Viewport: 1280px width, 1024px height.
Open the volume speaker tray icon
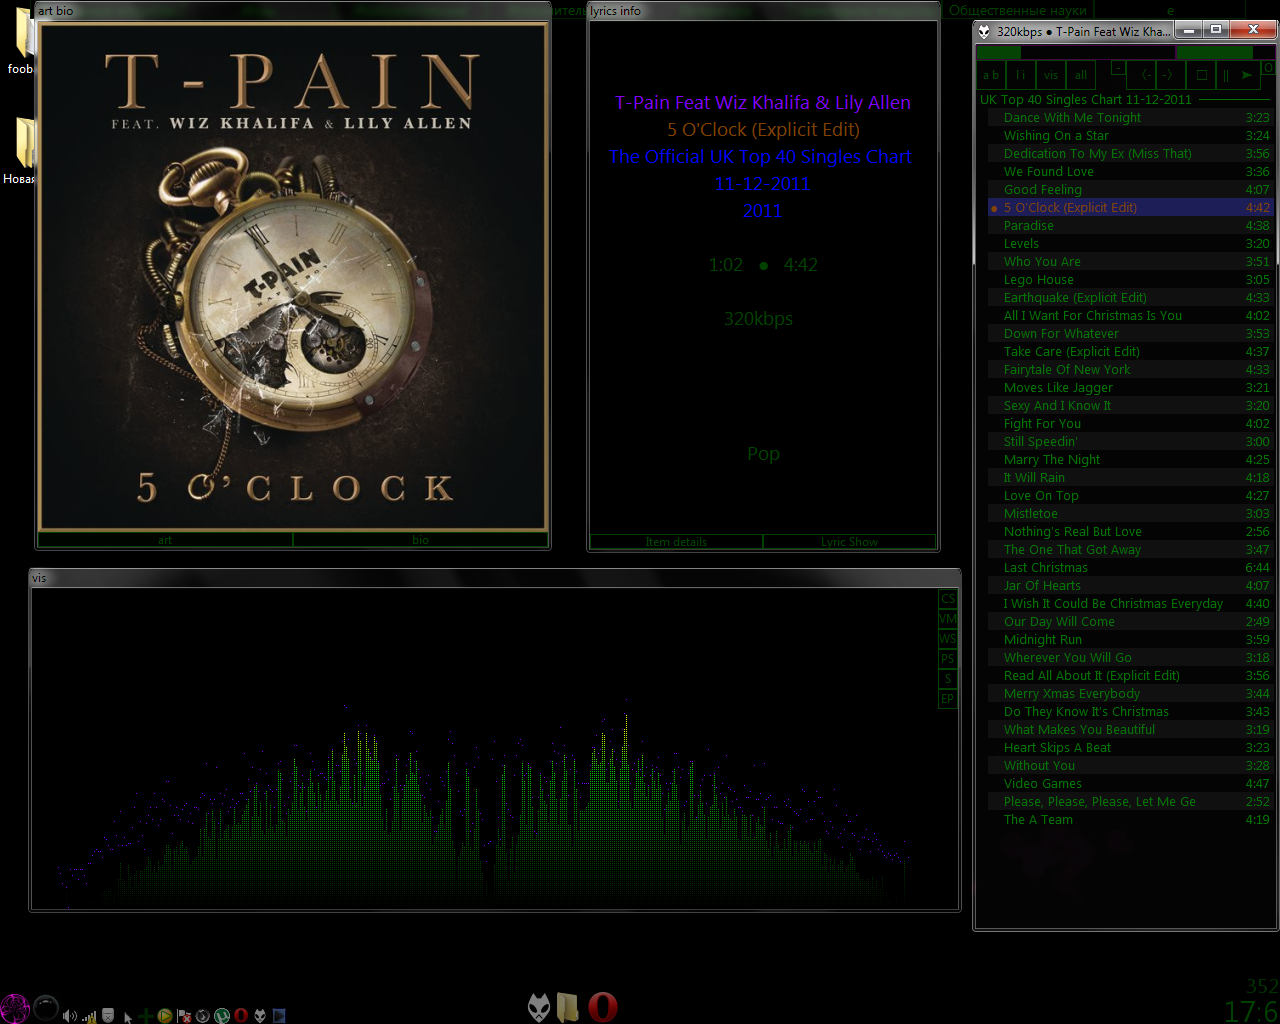tap(70, 1016)
